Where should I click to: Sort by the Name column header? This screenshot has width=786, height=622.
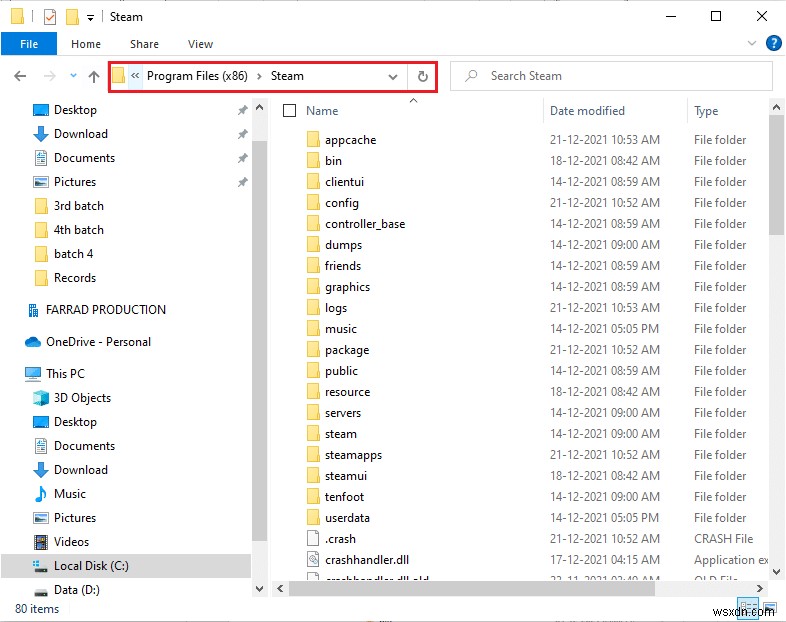point(322,111)
